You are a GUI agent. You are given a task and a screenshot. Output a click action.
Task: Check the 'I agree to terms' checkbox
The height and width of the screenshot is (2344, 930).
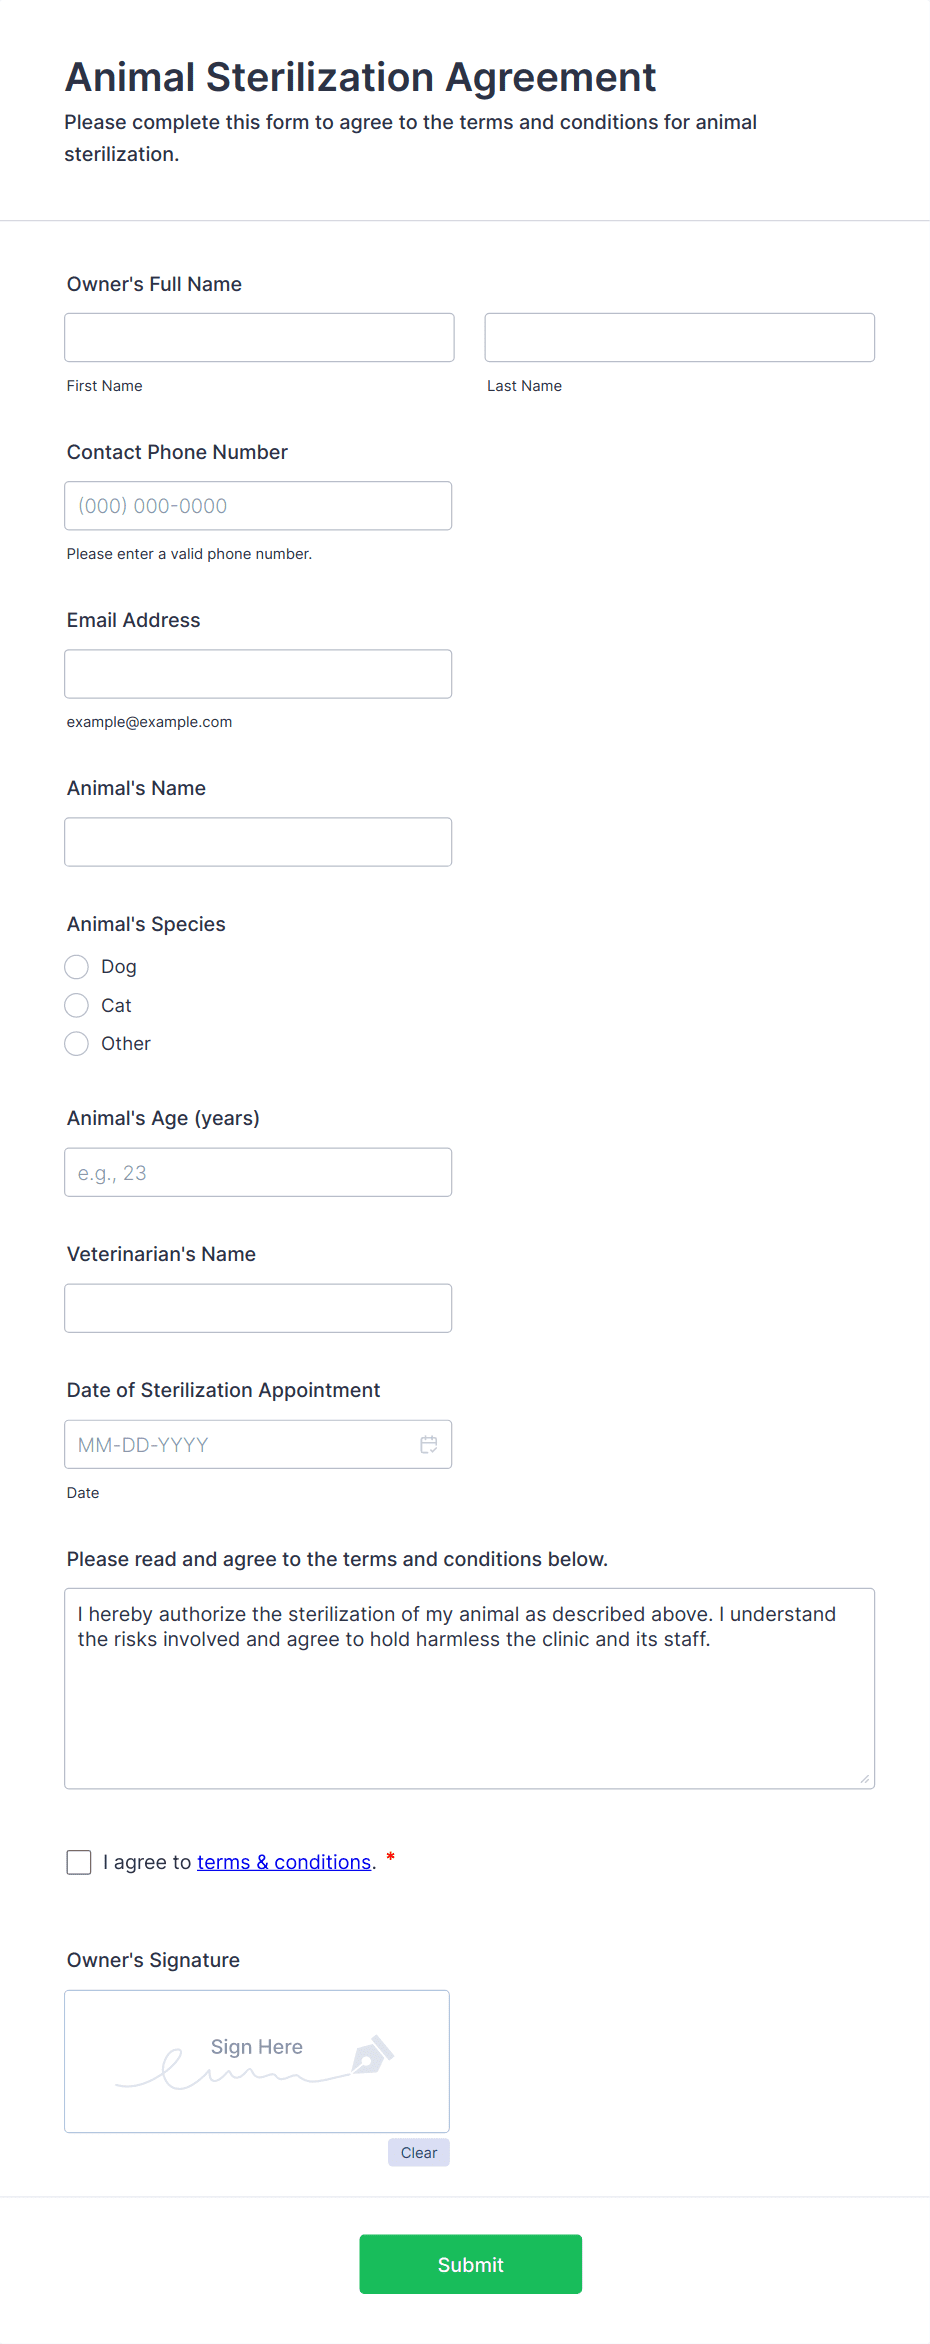pos(78,1862)
